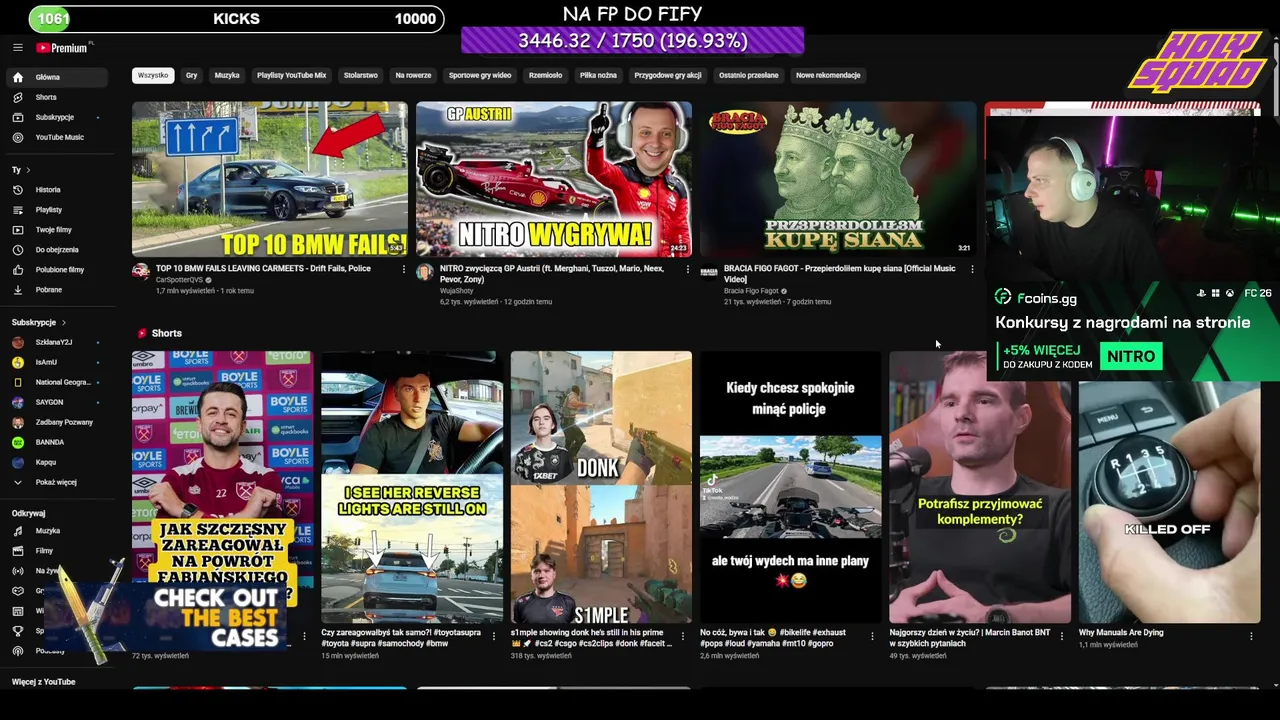
Task: Open options for s1mple donk short
Action: click(683, 636)
